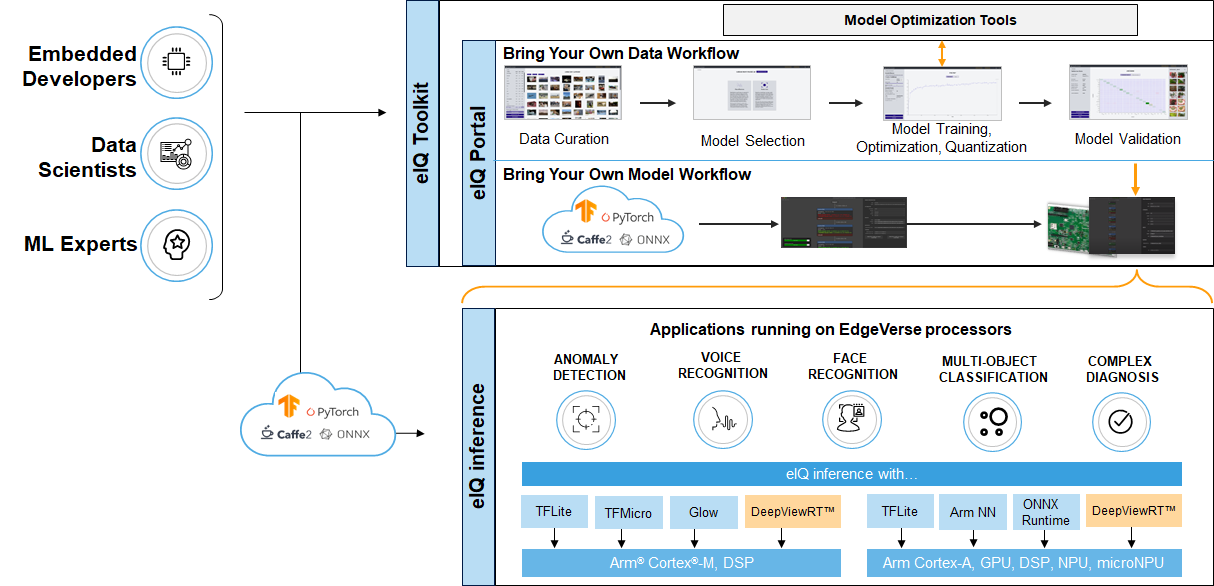Open the Face Recognition application icon
The width and height of the screenshot is (1214, 586).
coord(851,420)
